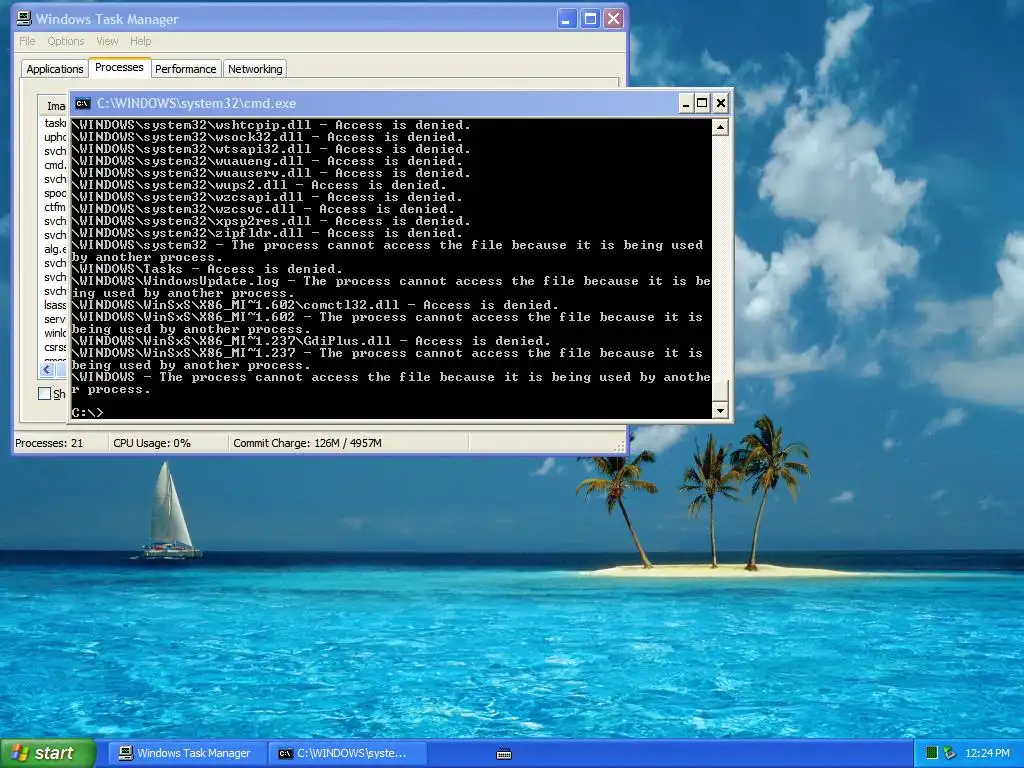This screenshot has height=768, width=1024.
Task: Maximize the cmd.exe window
Action: point(702,103)
